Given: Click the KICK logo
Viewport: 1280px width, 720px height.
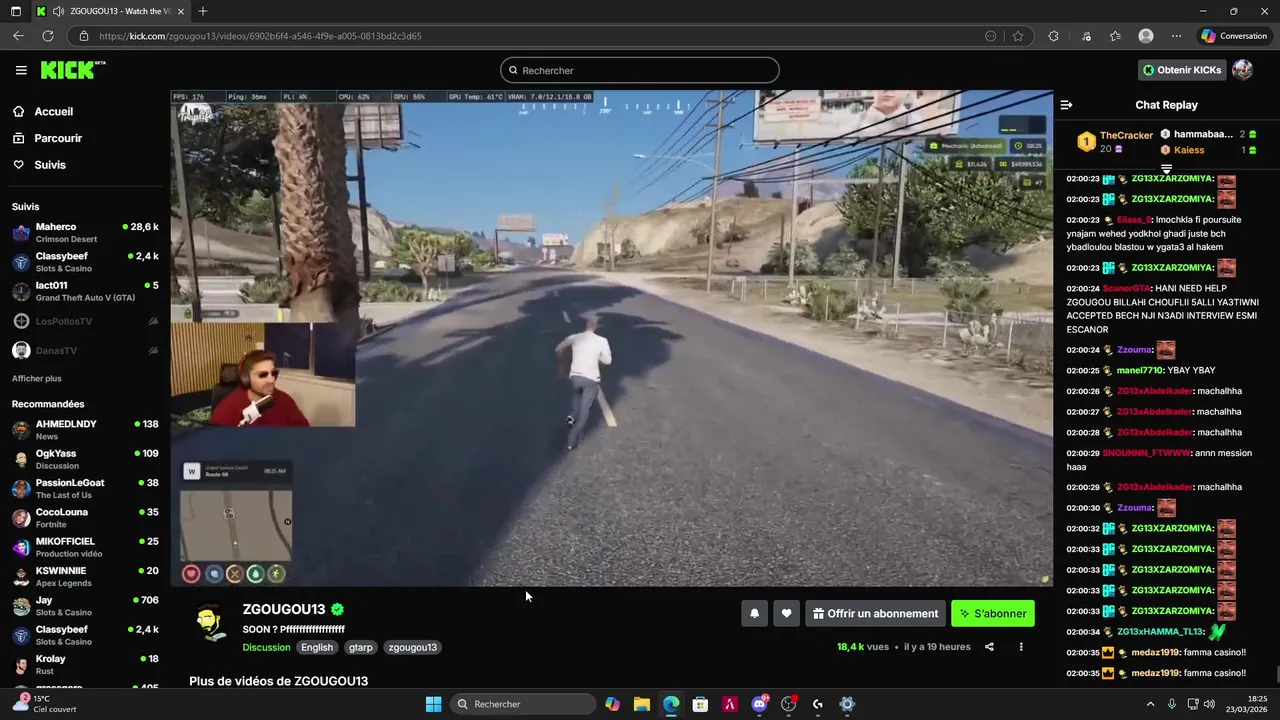Looking at the screenshot, I should coord(72,70).
